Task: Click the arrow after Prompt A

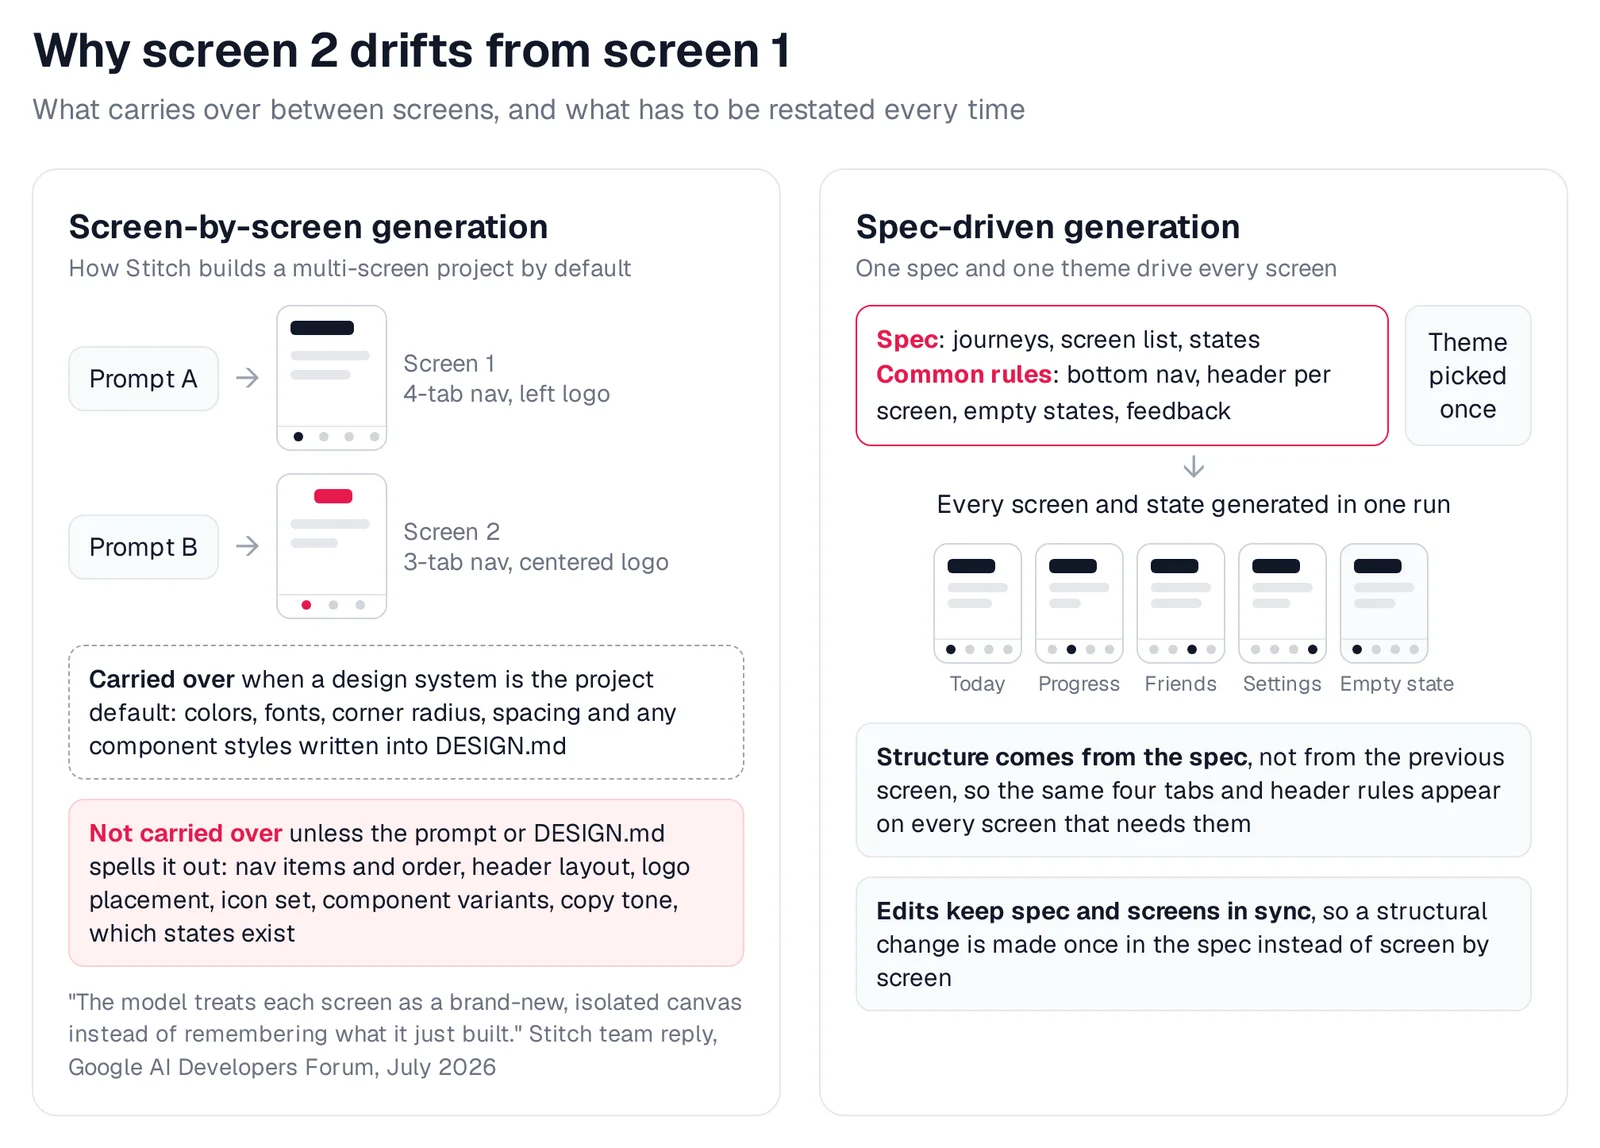Action: (x=248, y=378)
